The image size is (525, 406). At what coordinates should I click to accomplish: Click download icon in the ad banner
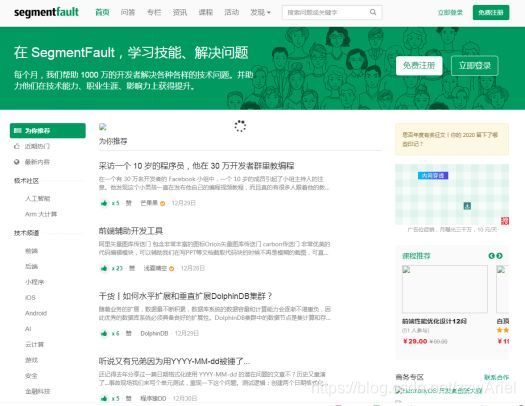[x=467, y=206]
